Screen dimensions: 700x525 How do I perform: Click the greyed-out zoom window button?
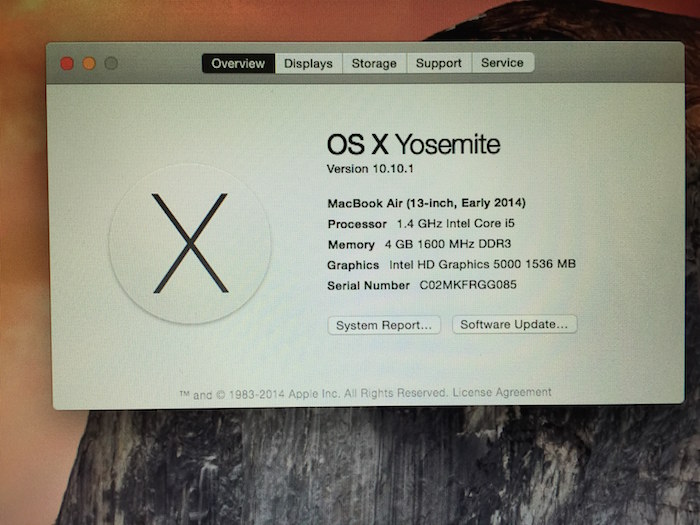click(111, 63)
